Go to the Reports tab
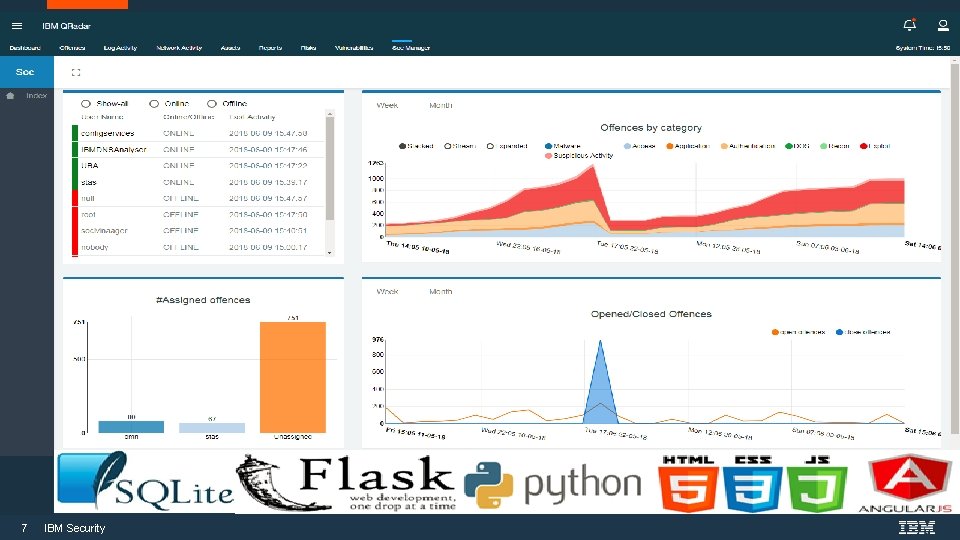Screen dimensions: 960x540 tap(270, 48)
